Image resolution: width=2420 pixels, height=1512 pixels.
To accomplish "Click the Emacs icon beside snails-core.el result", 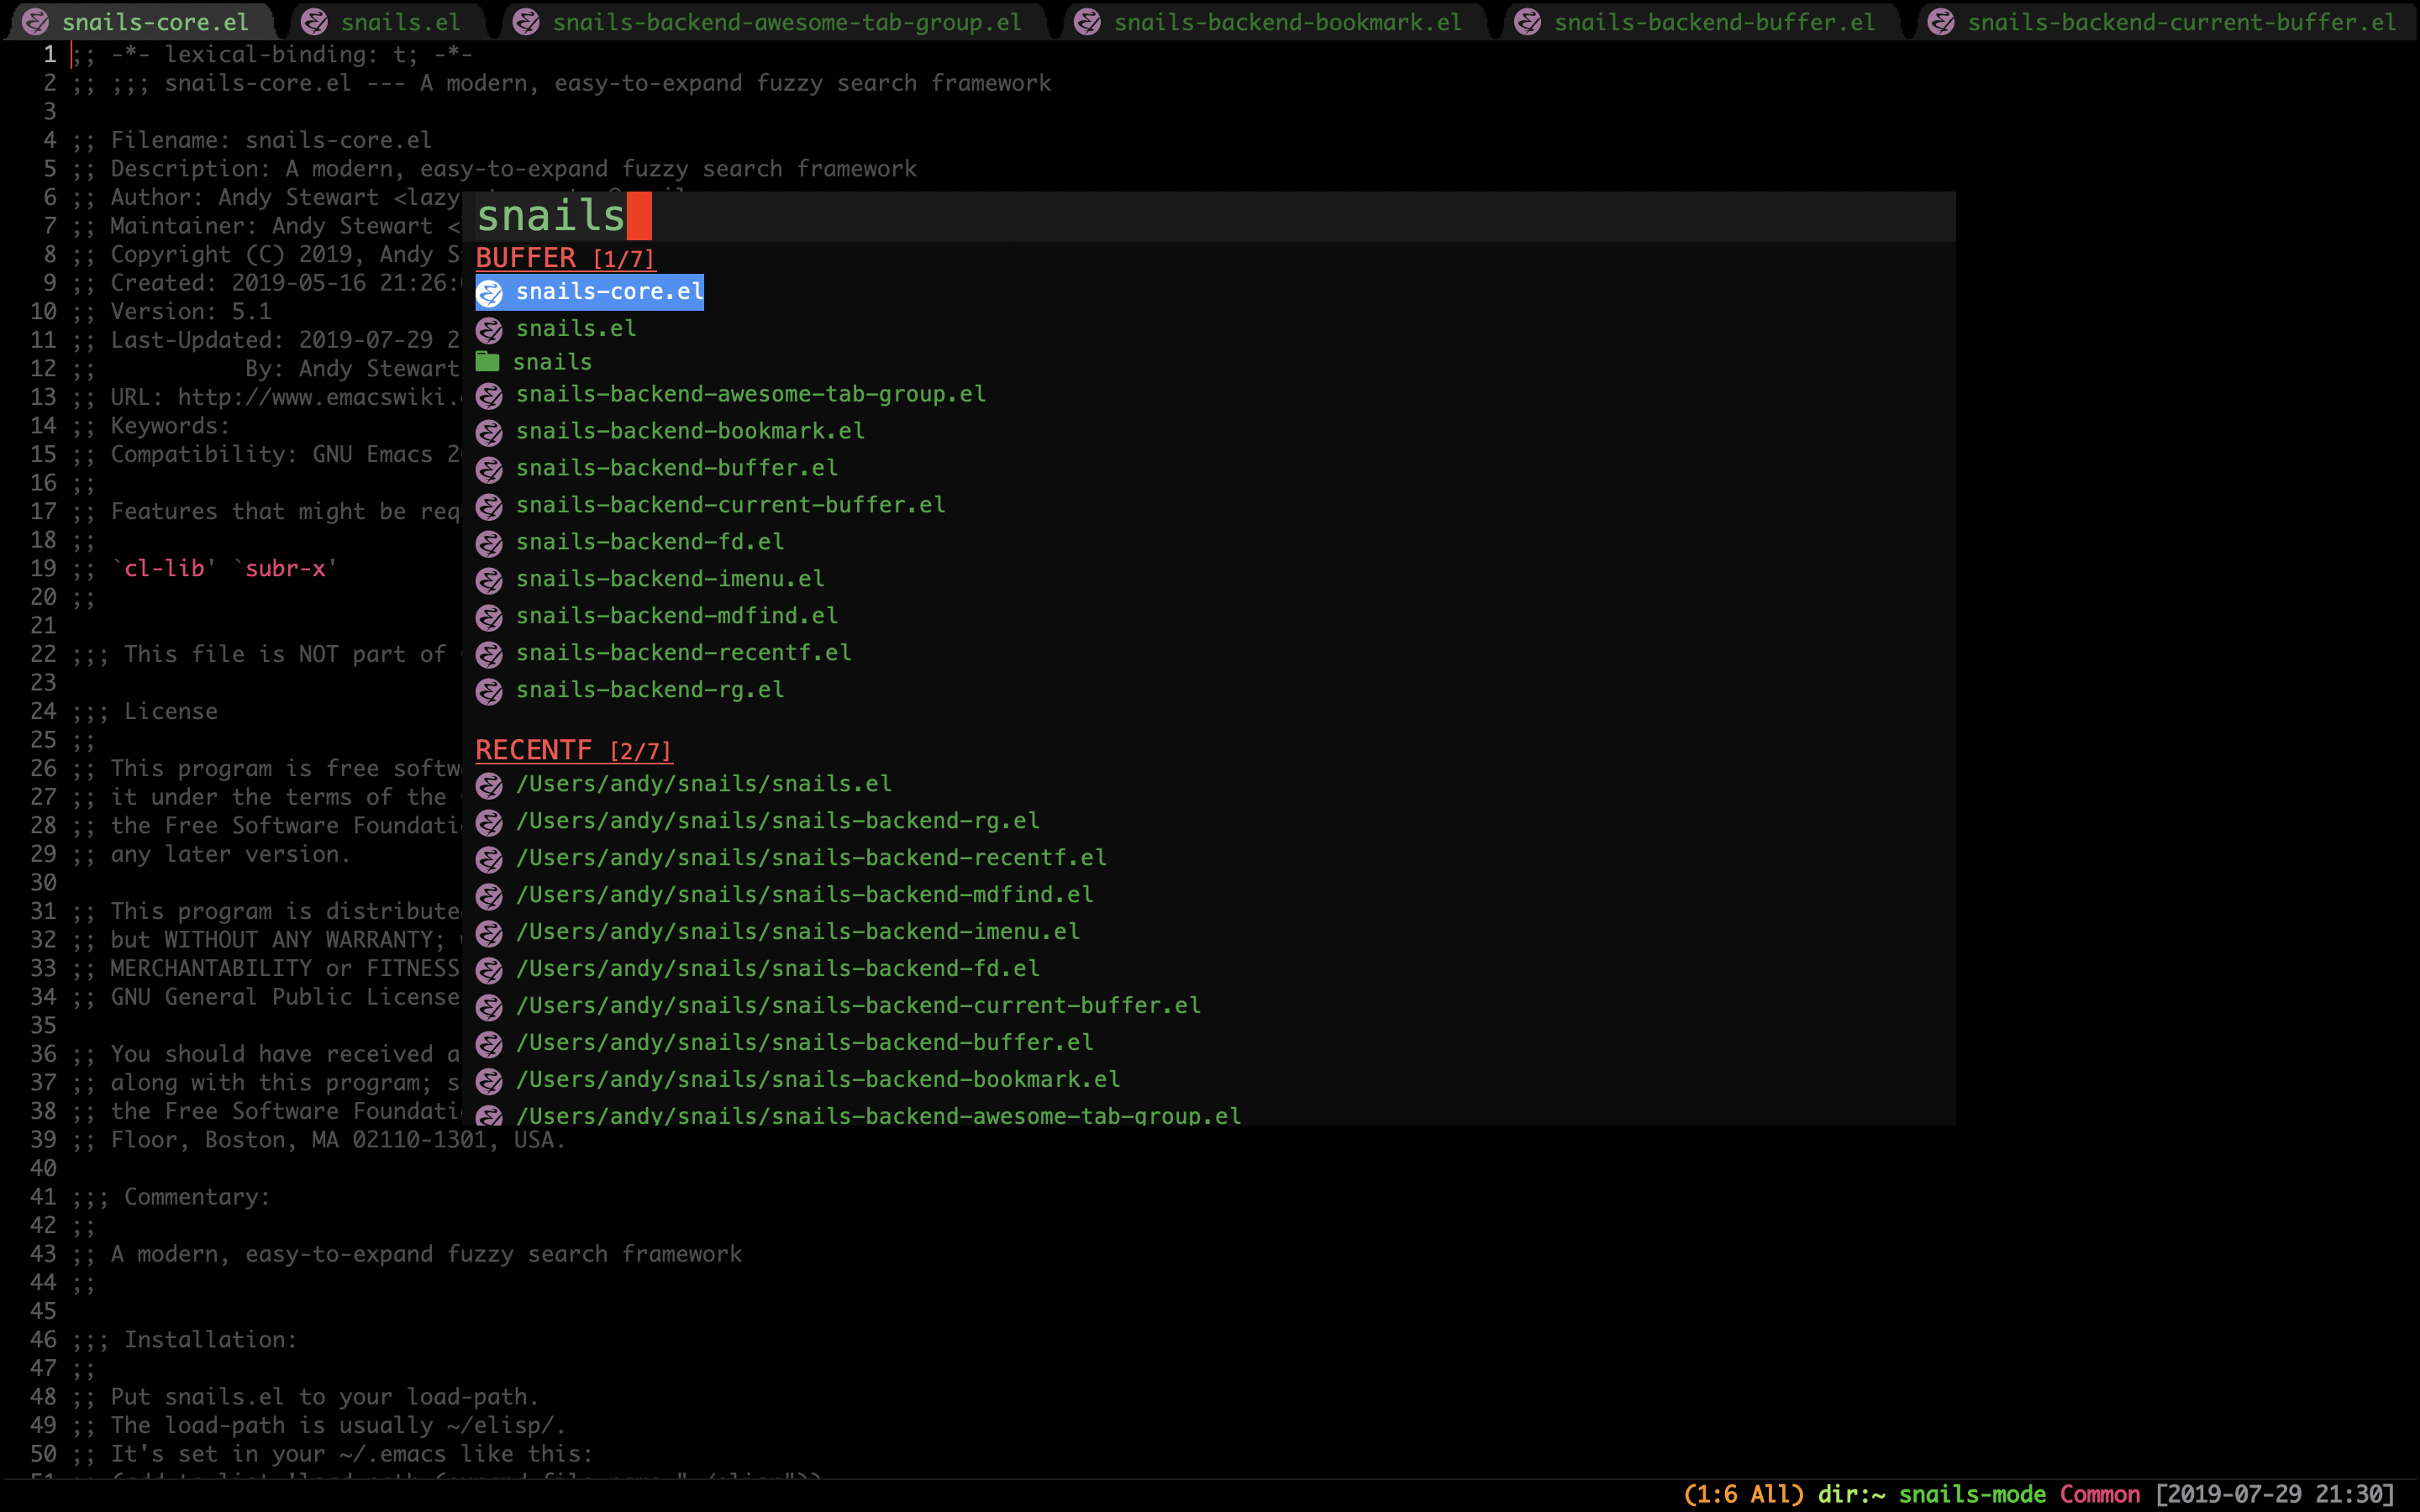I will pyautogui.click(x=489, y=292).
